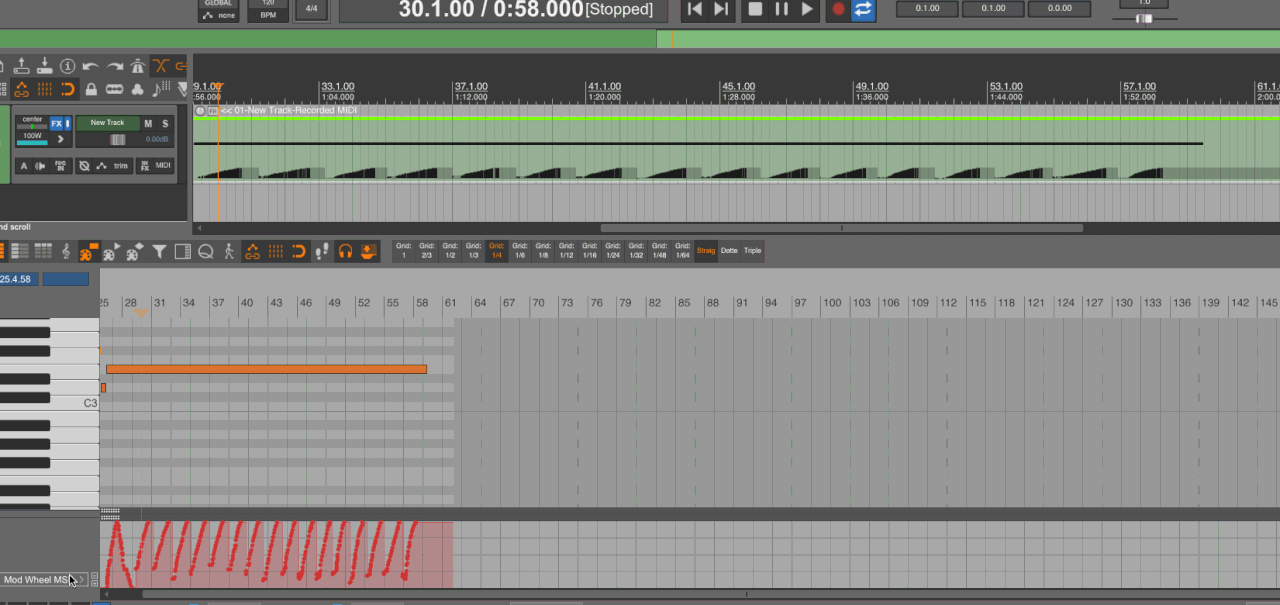This screenshot has height=605, width=1280.
Task: Click the music note with grid icon
Action: pos(161,89)
